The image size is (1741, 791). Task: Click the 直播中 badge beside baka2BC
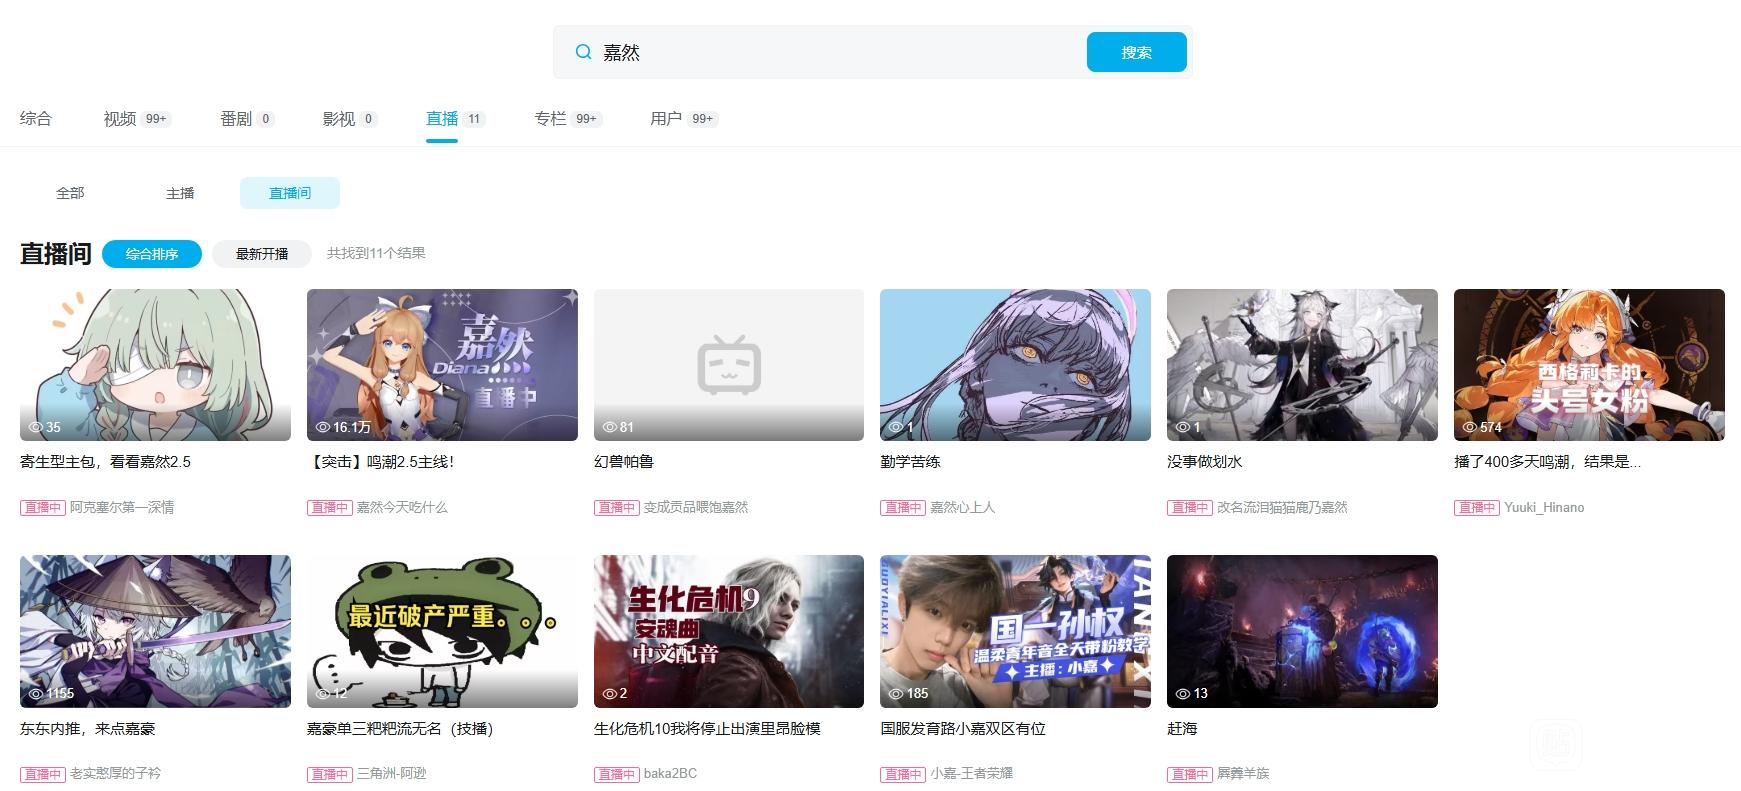pyautogui.click(x=616, y=773)
